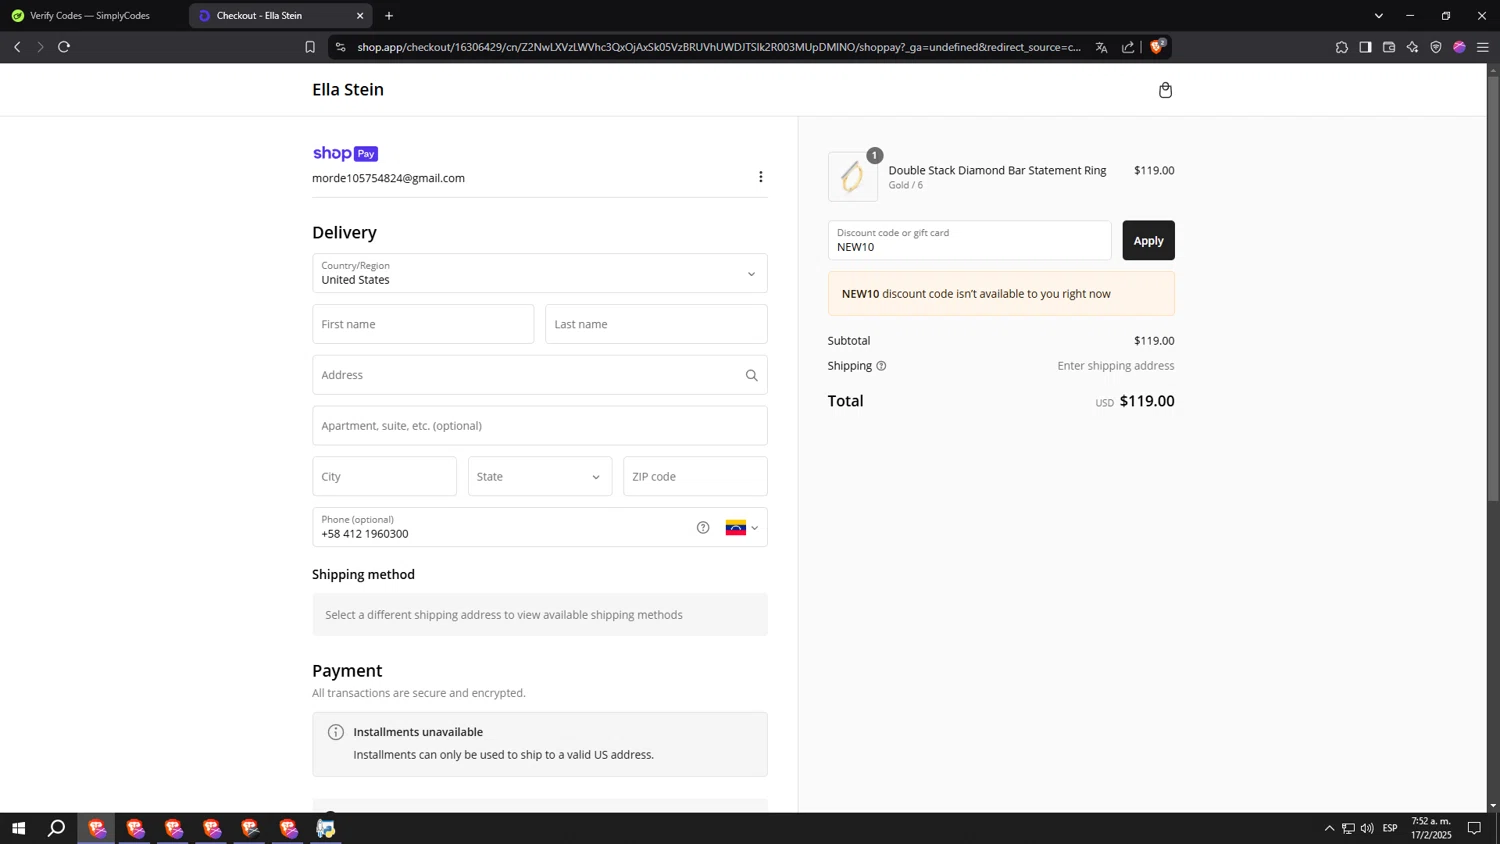Apply the NEW10 discount code
Viewport: 1500px width, 844px height.
1148,240
